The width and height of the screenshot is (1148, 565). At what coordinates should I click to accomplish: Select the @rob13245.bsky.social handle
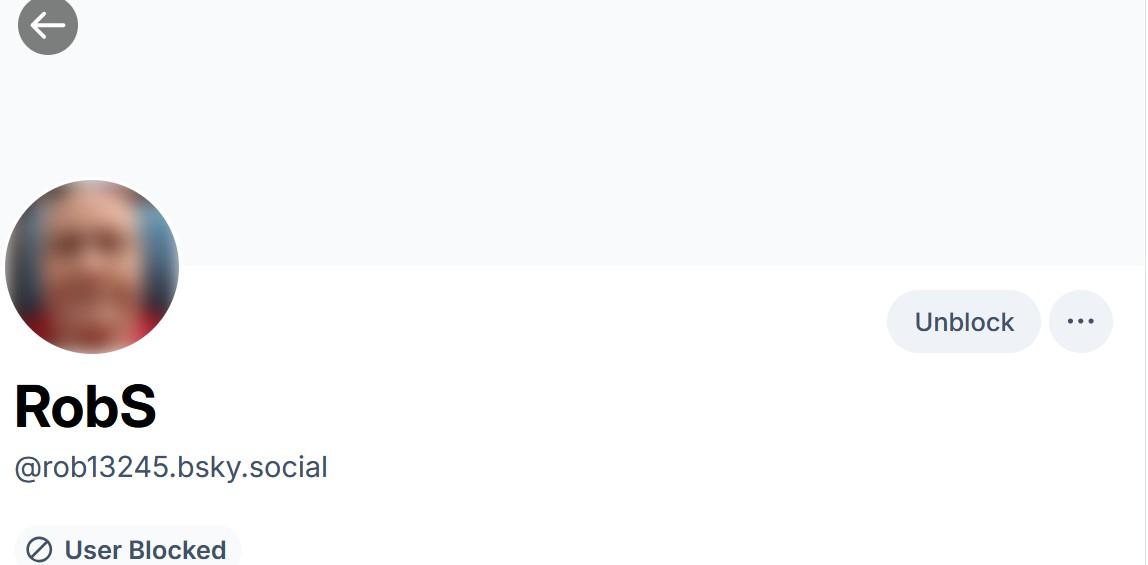click(171, 467)
